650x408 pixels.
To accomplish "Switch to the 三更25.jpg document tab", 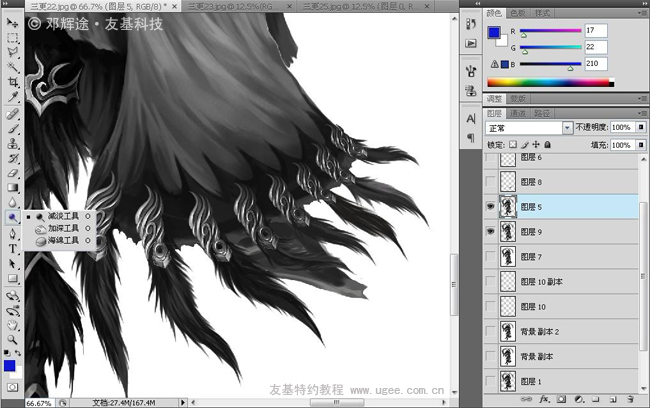I will click(x=364, y=6).
